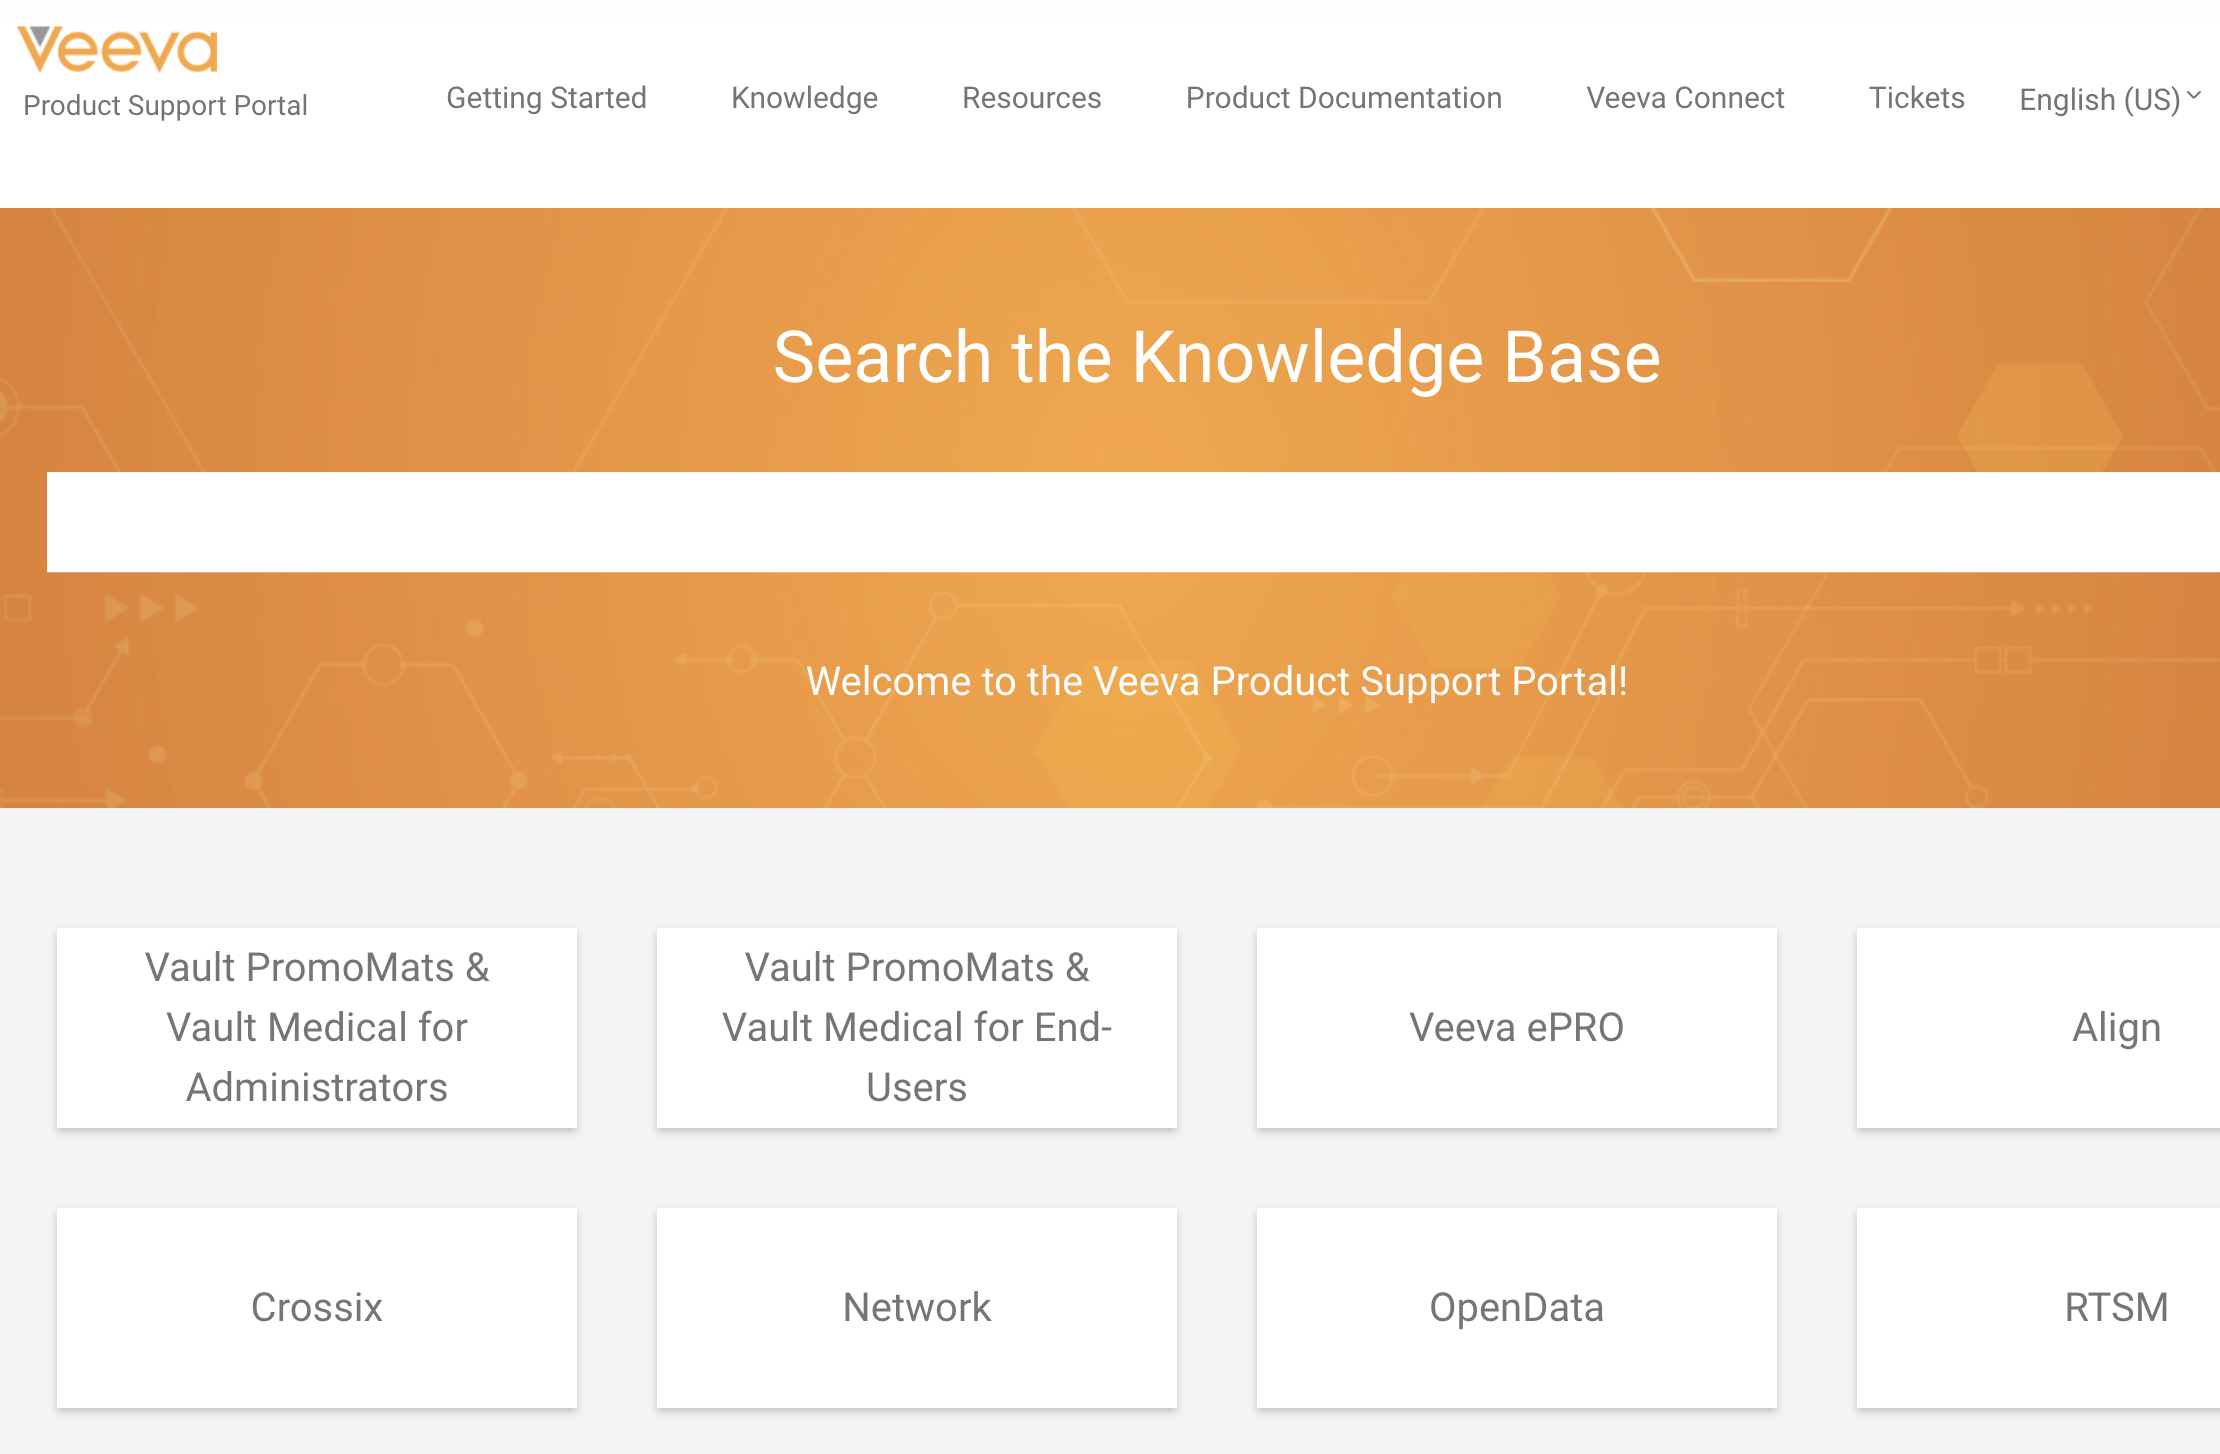
Task: Open the Knowledge menu item
Action: click(x=804, y=98)
